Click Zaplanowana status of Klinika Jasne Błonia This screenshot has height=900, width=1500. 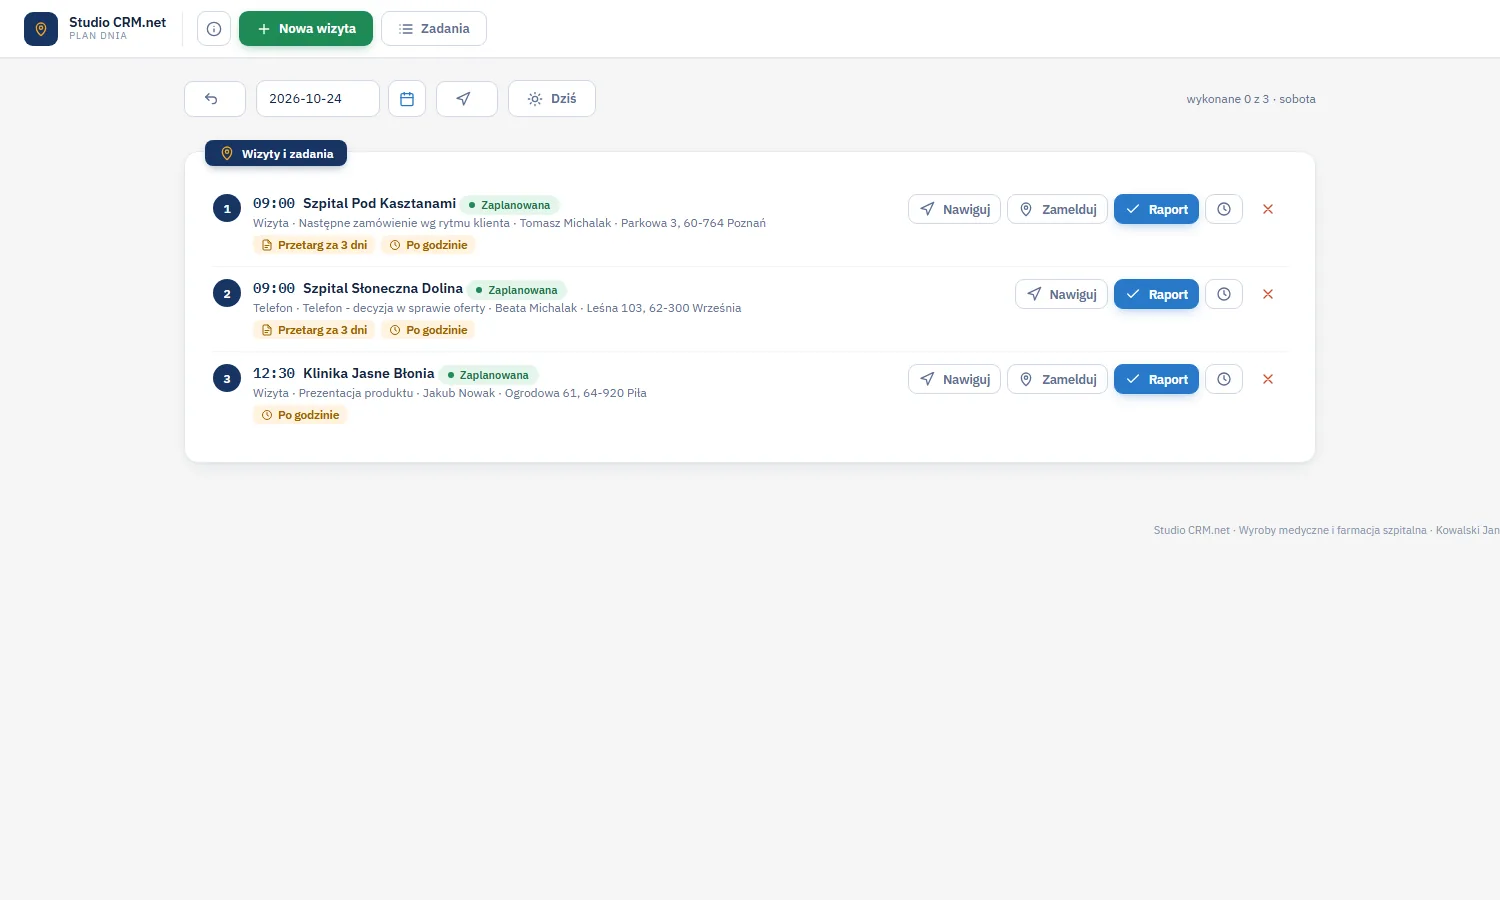point(488,375)
